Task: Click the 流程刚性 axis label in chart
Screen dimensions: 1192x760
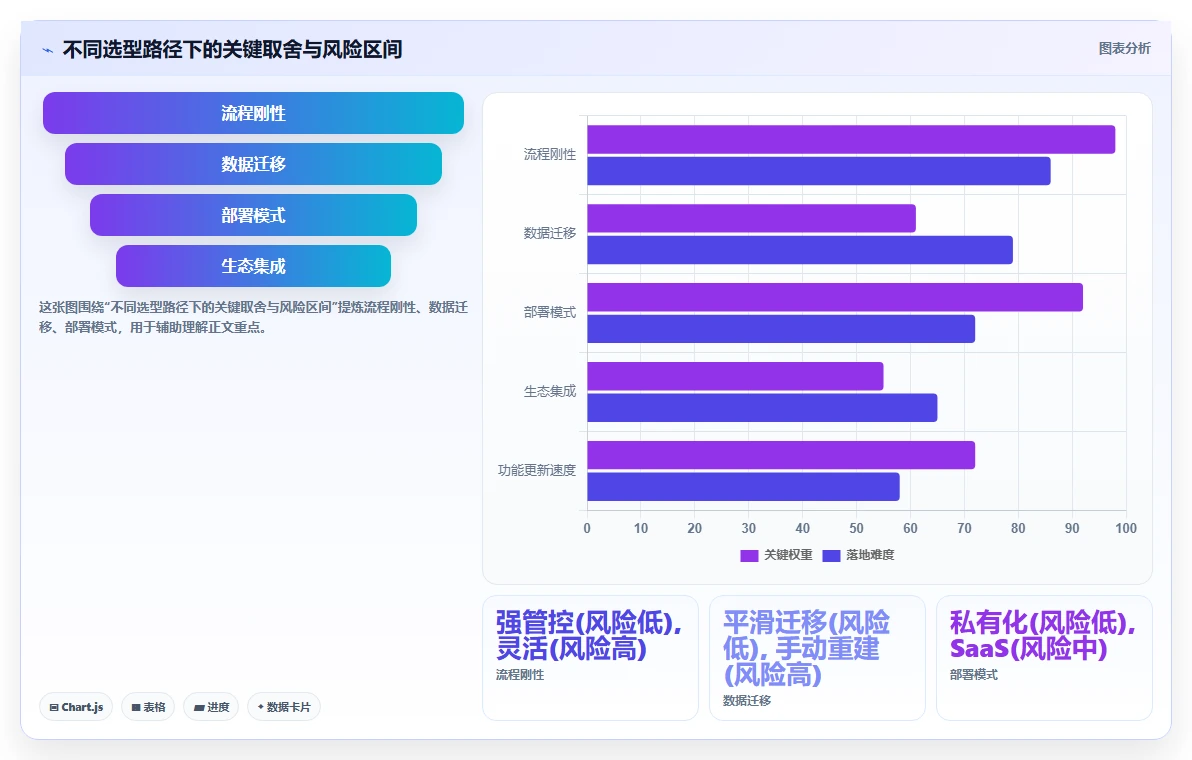Action: tap(550, 154)
